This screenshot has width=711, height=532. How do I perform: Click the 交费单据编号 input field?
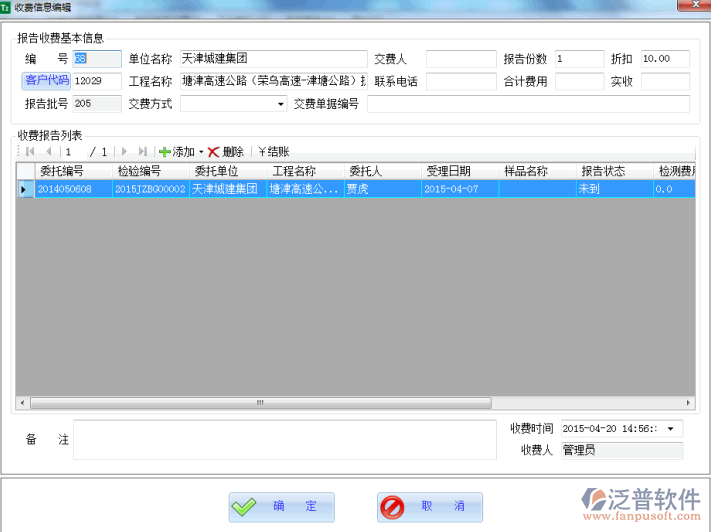click(528, 104)
